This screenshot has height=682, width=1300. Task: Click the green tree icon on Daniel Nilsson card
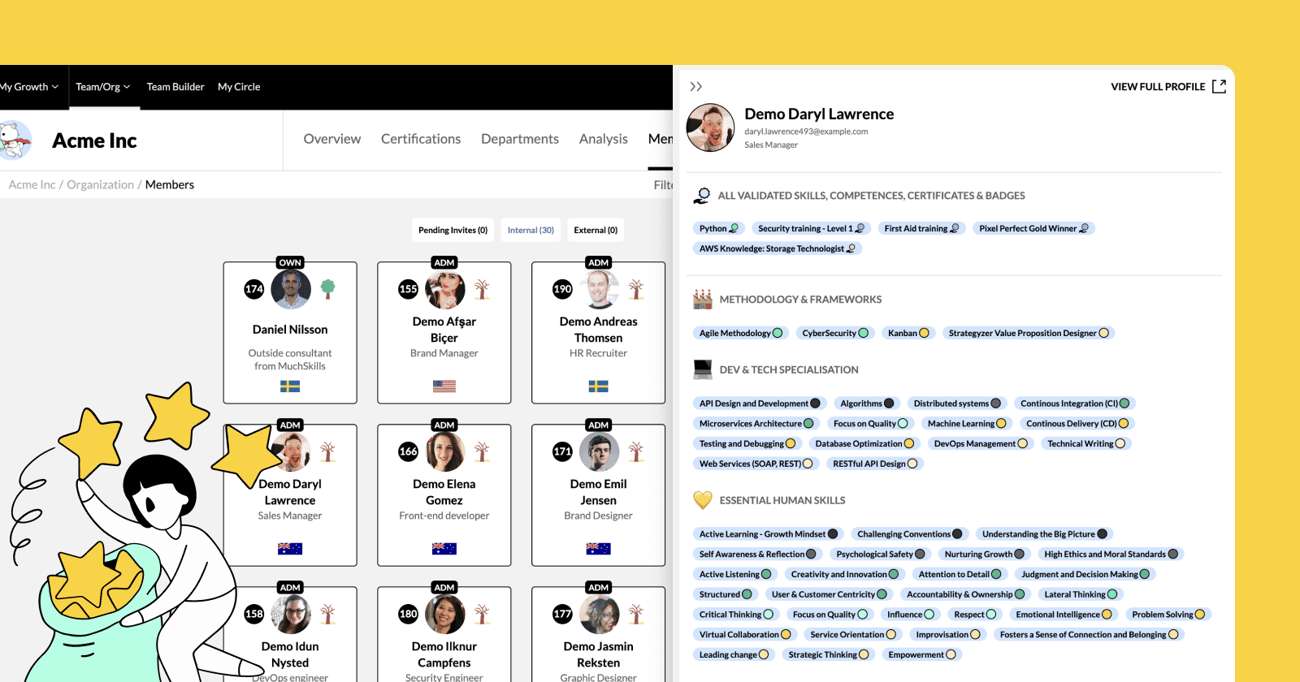pos(328,290)
